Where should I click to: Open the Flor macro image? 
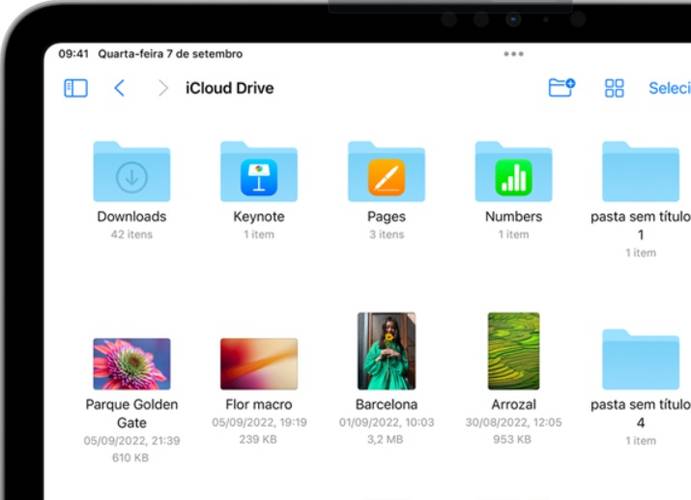[x=259, y=364]
